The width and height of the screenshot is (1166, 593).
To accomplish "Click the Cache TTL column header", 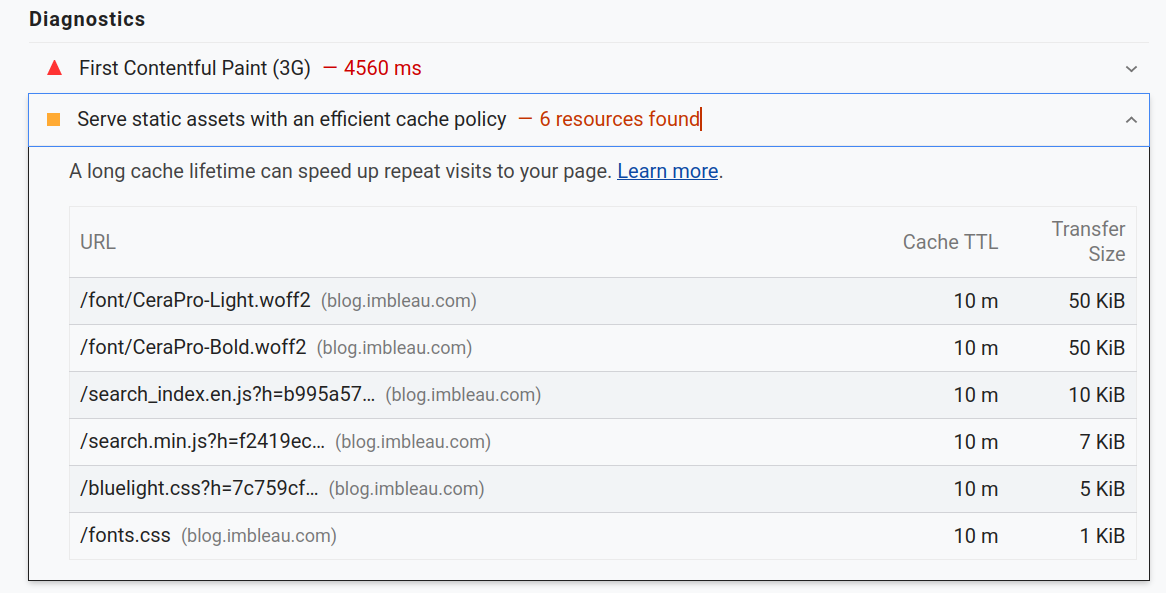I will pyautogui.click(x=950, y=242).
